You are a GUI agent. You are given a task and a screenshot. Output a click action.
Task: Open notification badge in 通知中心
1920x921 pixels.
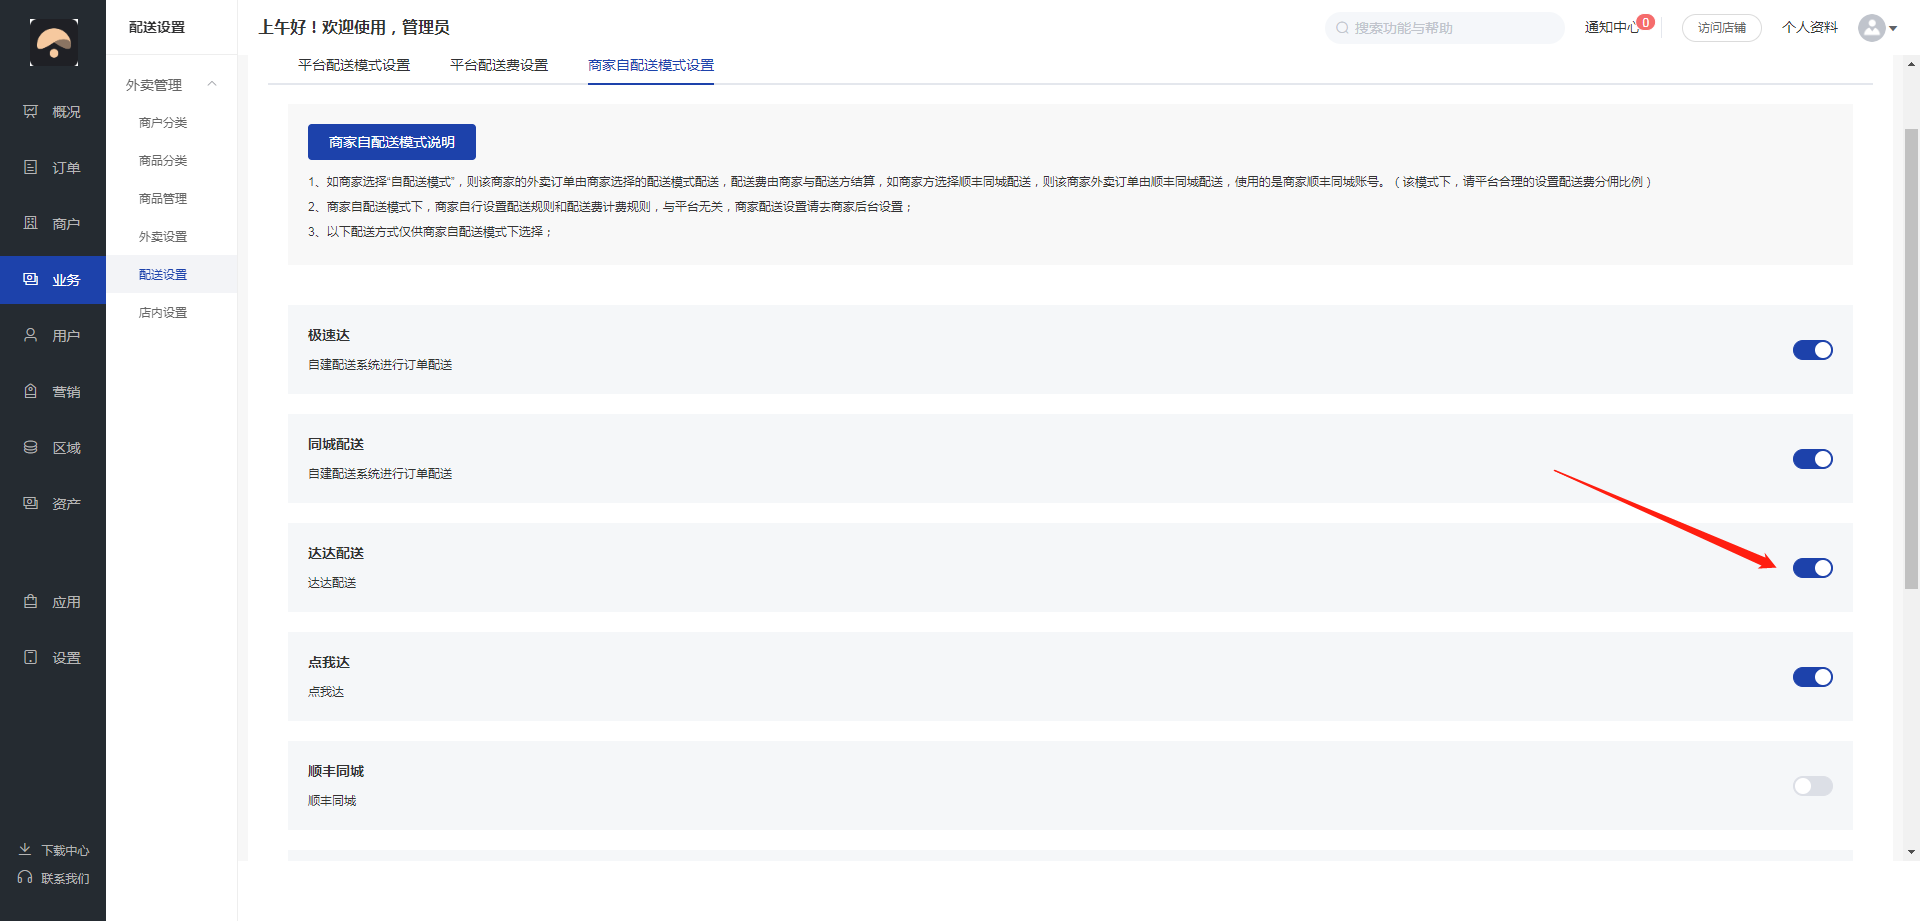point(1645,22)
